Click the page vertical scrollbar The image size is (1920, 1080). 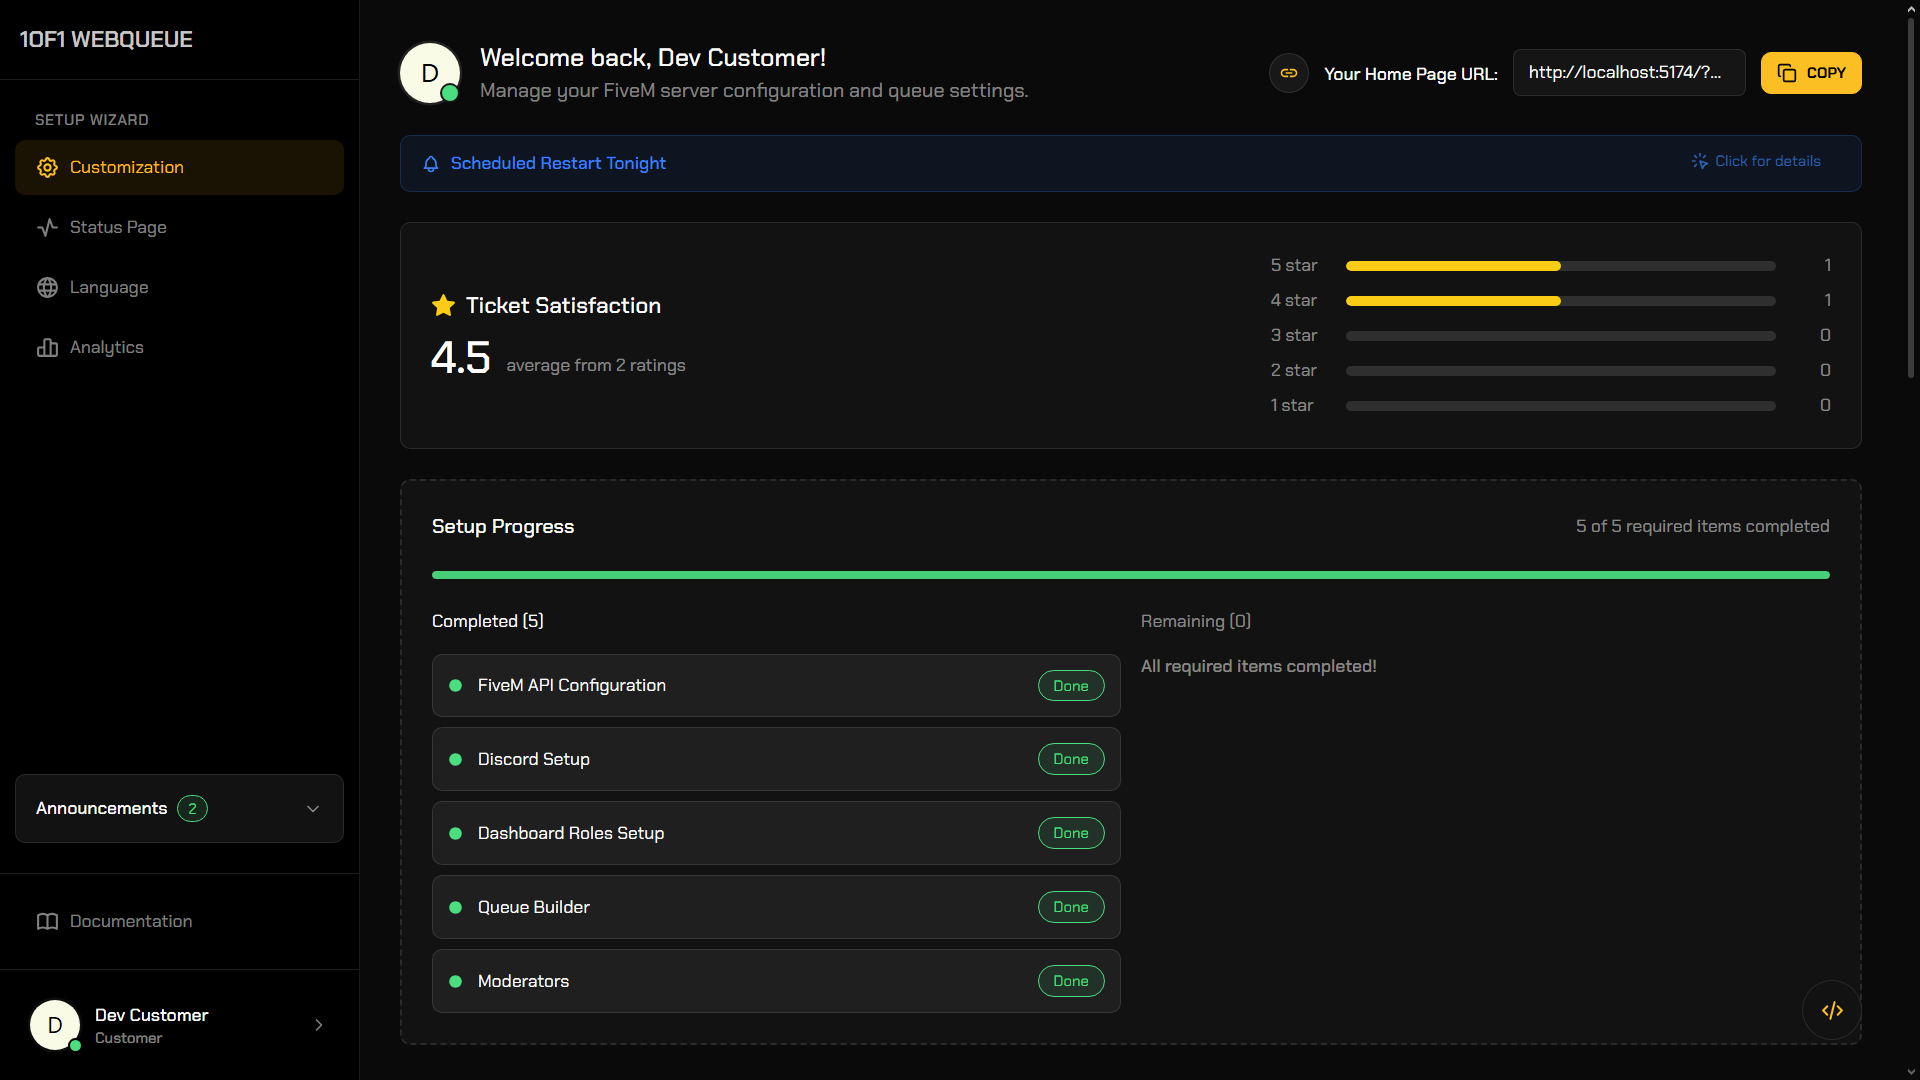coord(1911,198)
